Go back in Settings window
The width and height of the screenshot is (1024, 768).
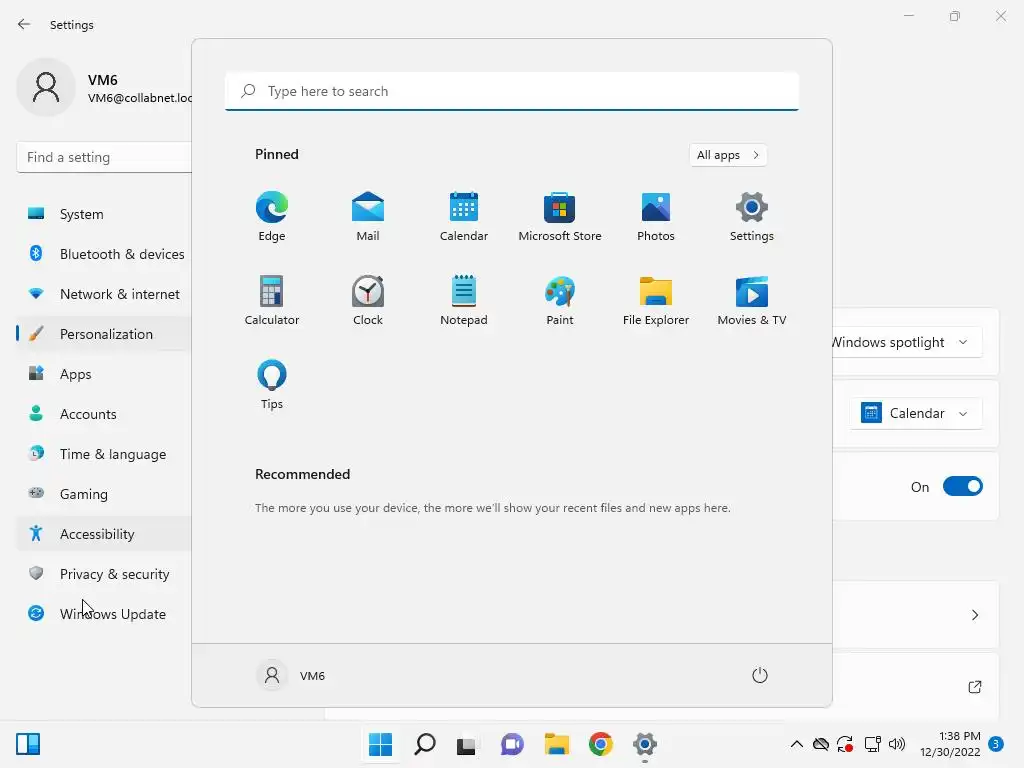click(24, 24)
